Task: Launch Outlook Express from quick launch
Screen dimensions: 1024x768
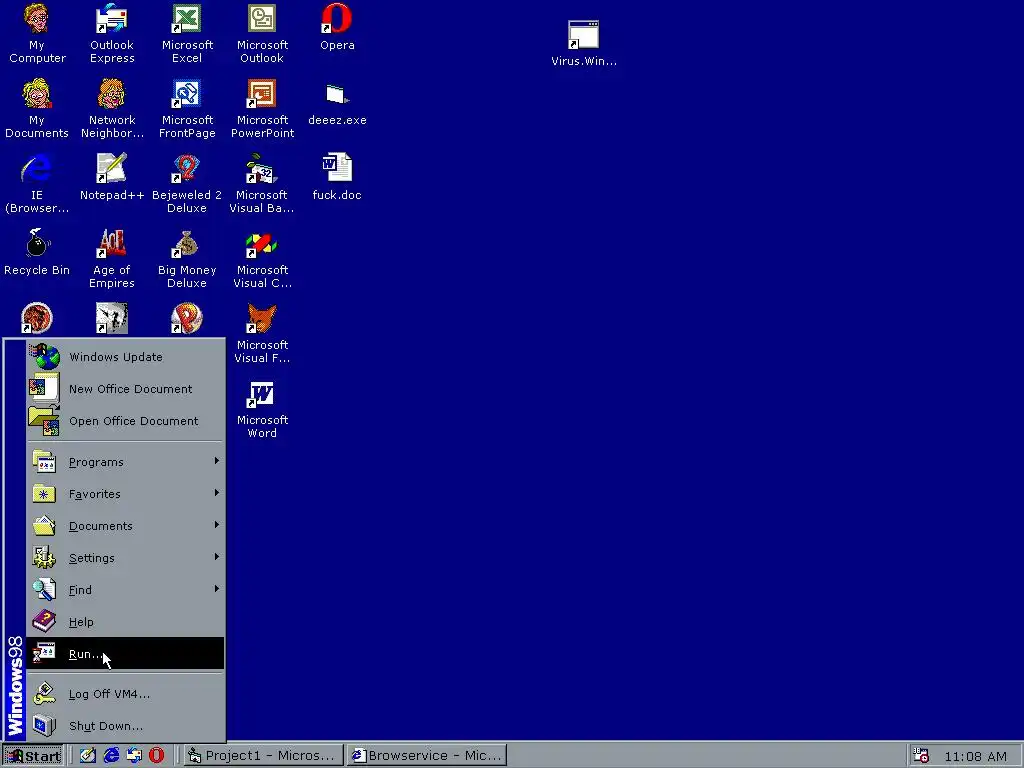Action: point(134,756)
